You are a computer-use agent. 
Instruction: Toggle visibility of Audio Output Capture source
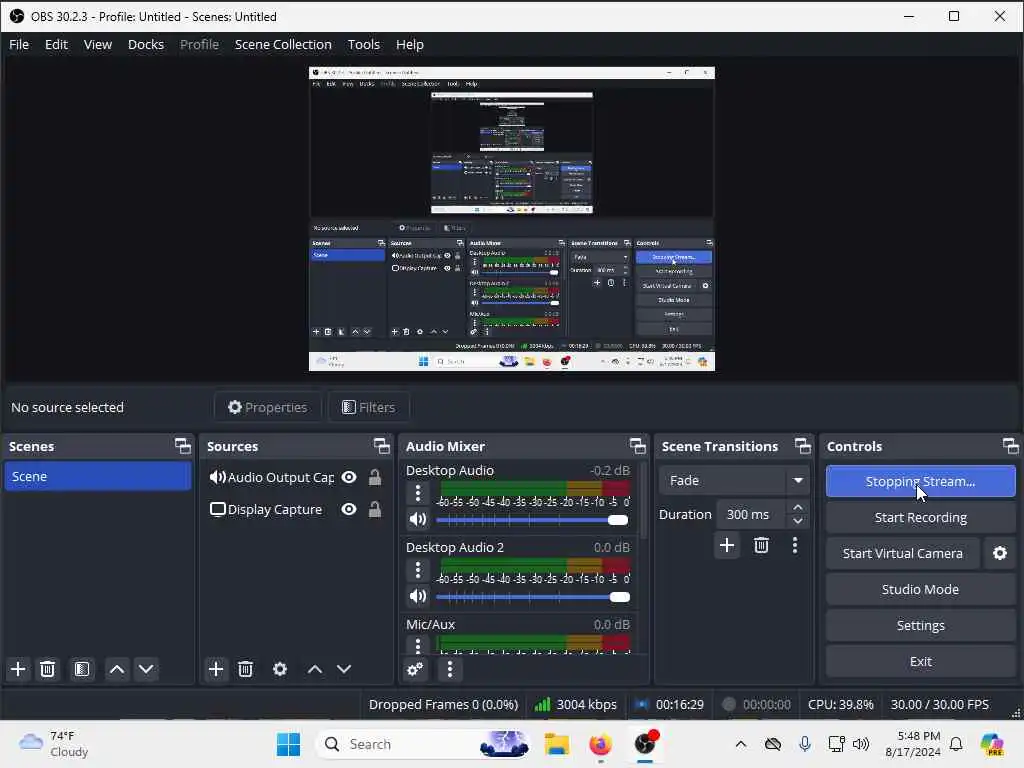click(x=349, y=477)
